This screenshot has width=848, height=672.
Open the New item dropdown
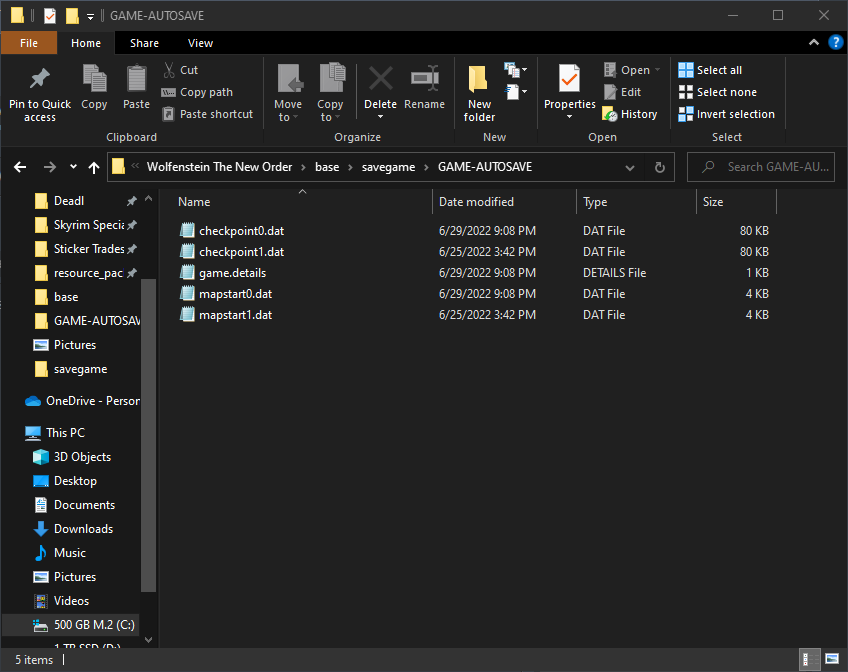516,70
